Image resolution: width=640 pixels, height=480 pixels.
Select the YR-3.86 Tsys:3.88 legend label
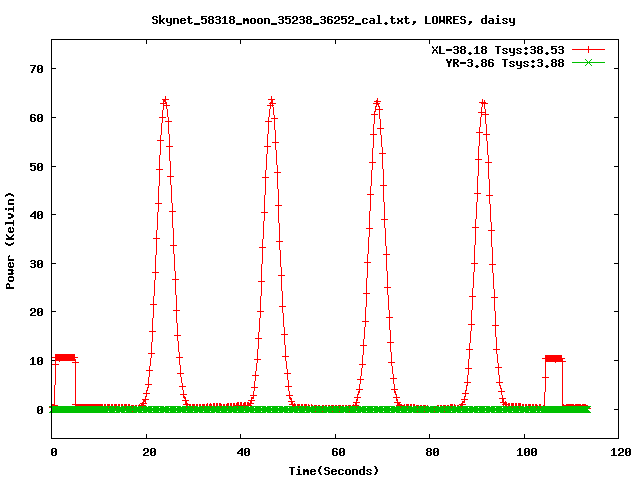[x=504, y=63]
